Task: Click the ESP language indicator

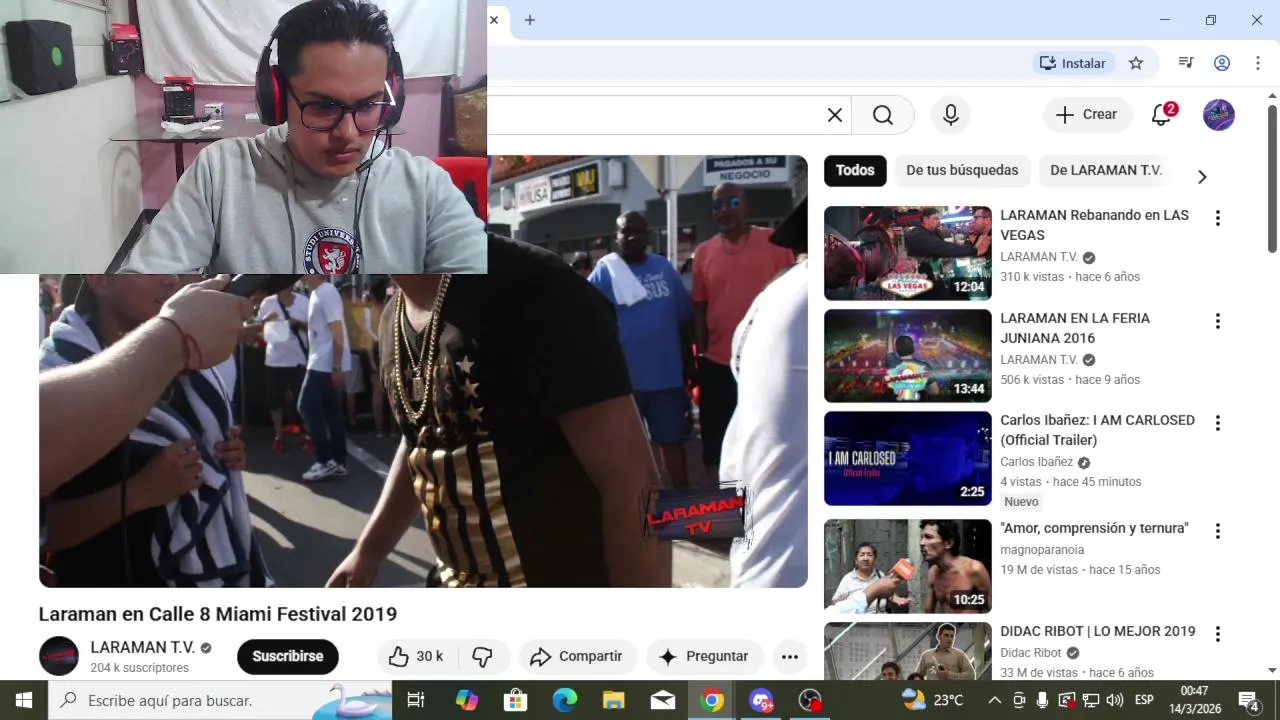Action: pos(1144,700)
